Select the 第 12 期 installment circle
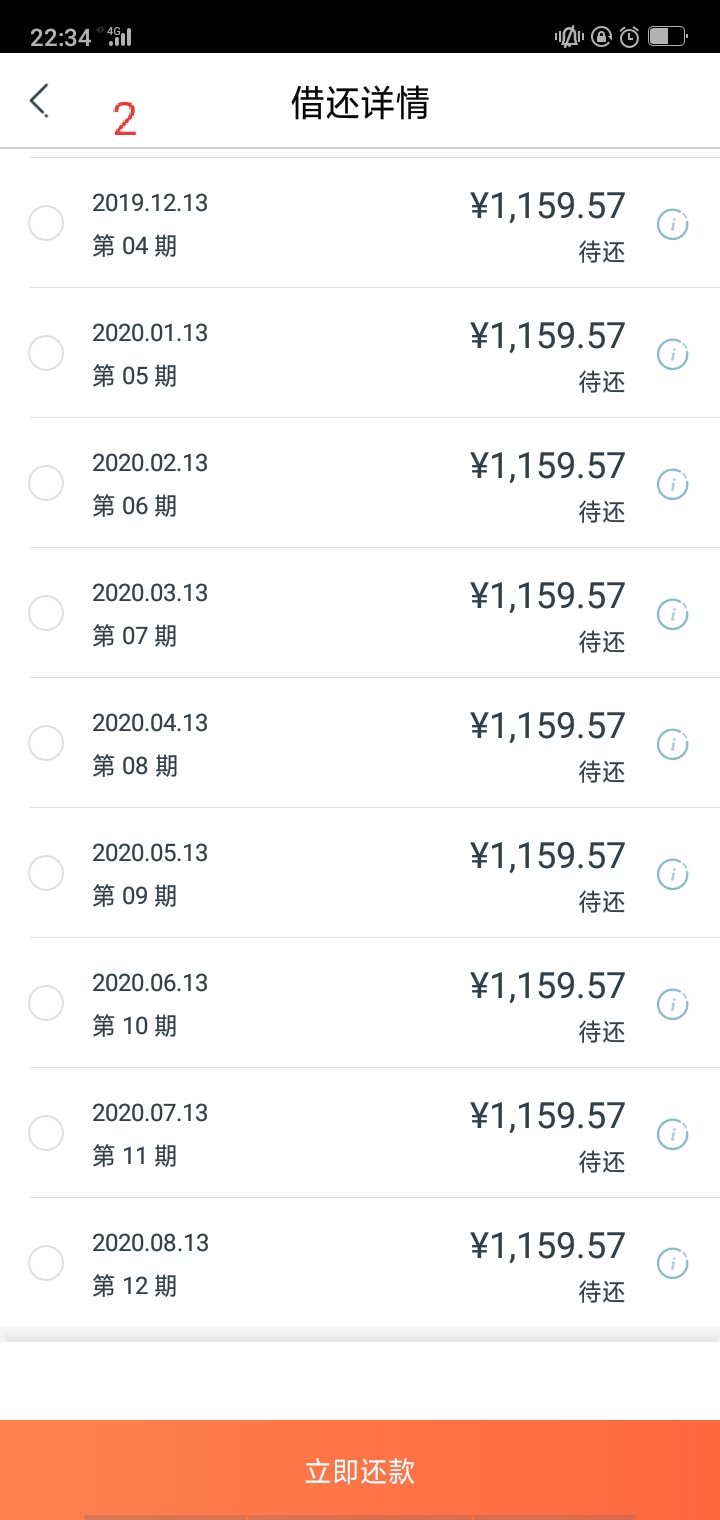 [46, 1263]
